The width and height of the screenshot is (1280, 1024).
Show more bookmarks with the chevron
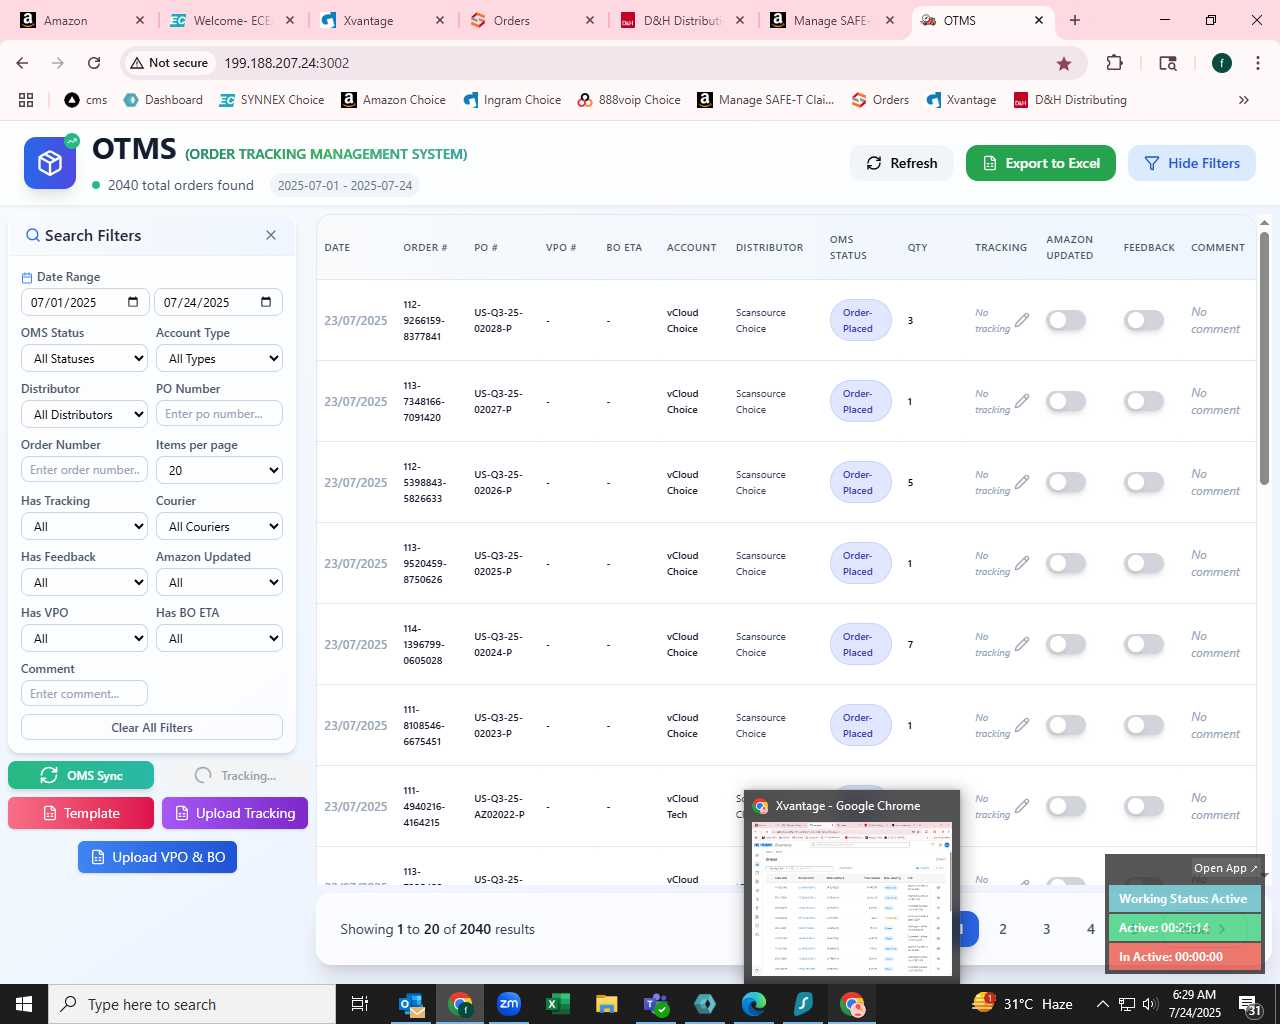pyautogui.click(x=1244, y=100)
